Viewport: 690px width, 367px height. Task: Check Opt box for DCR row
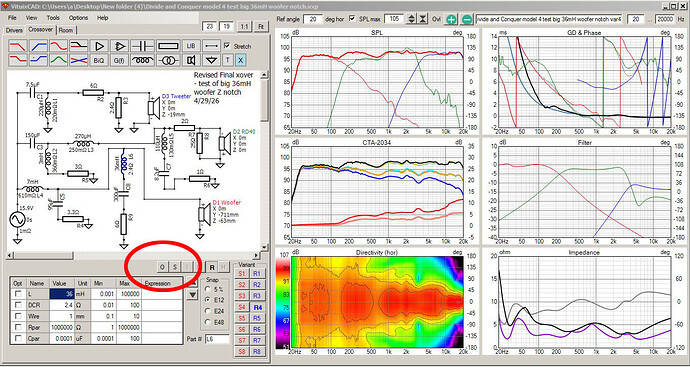(18, 305)
